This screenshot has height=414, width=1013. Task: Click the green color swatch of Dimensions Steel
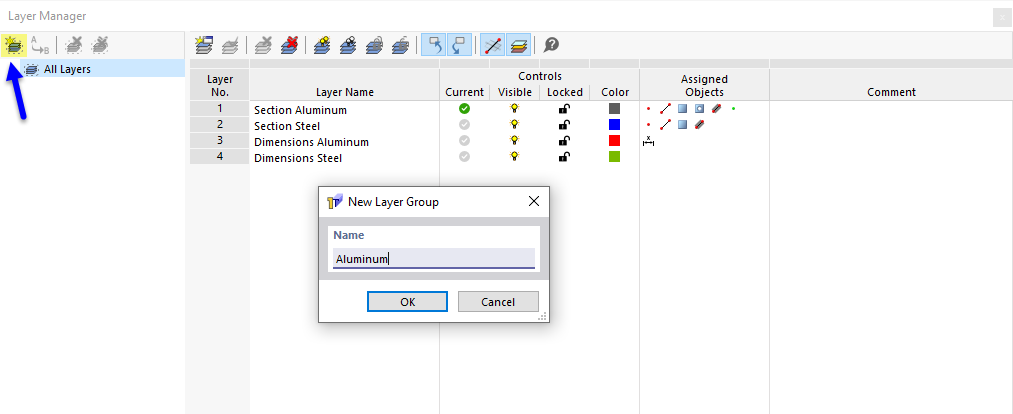[x=614, y=156]
